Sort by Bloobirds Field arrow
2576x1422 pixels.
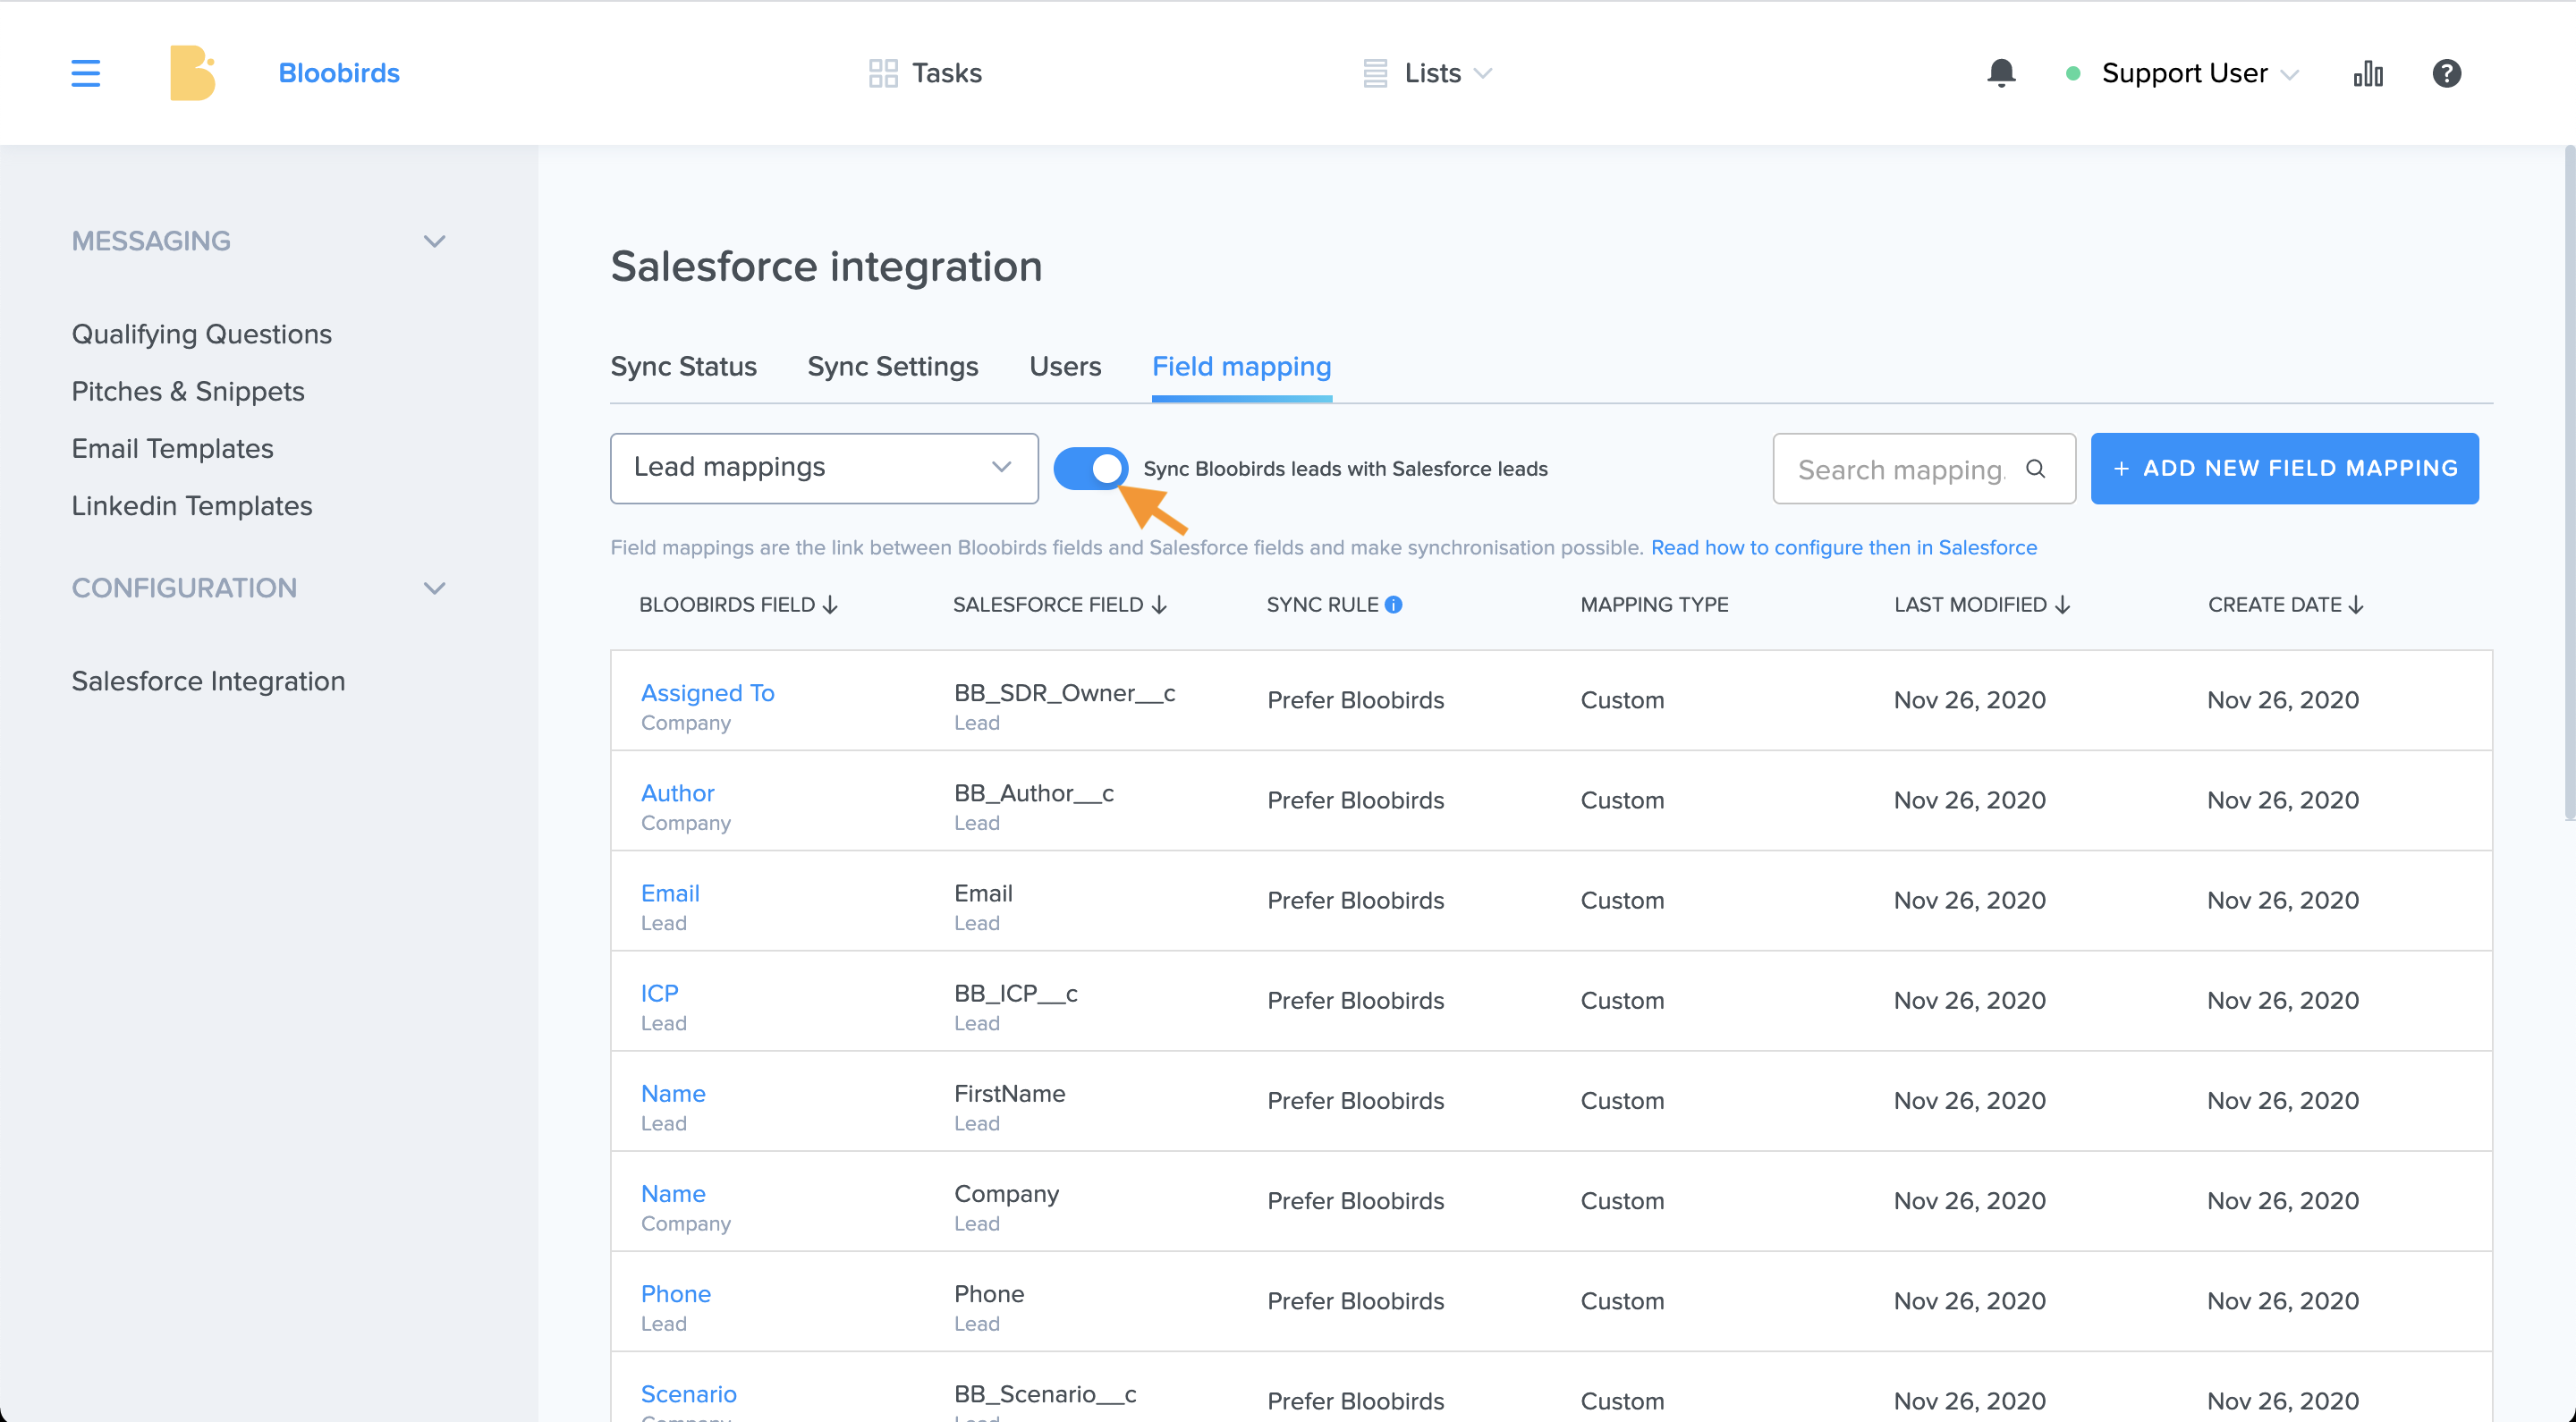tap(830, 605)
